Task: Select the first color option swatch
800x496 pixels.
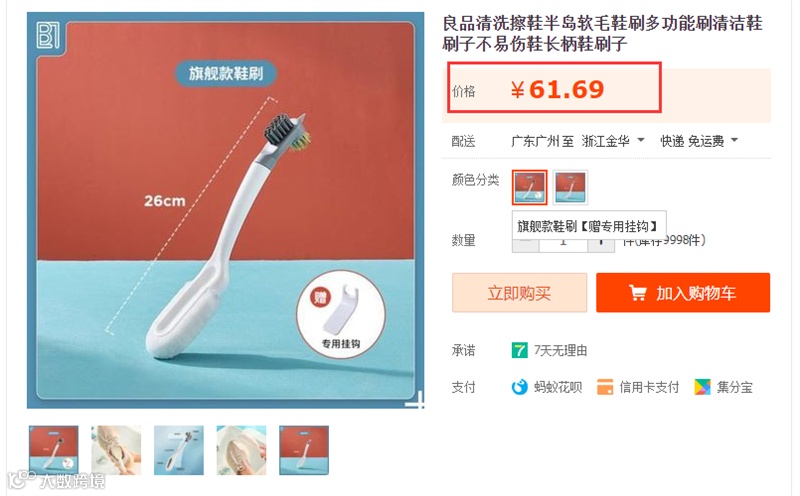Action: (x=529, y=187)
